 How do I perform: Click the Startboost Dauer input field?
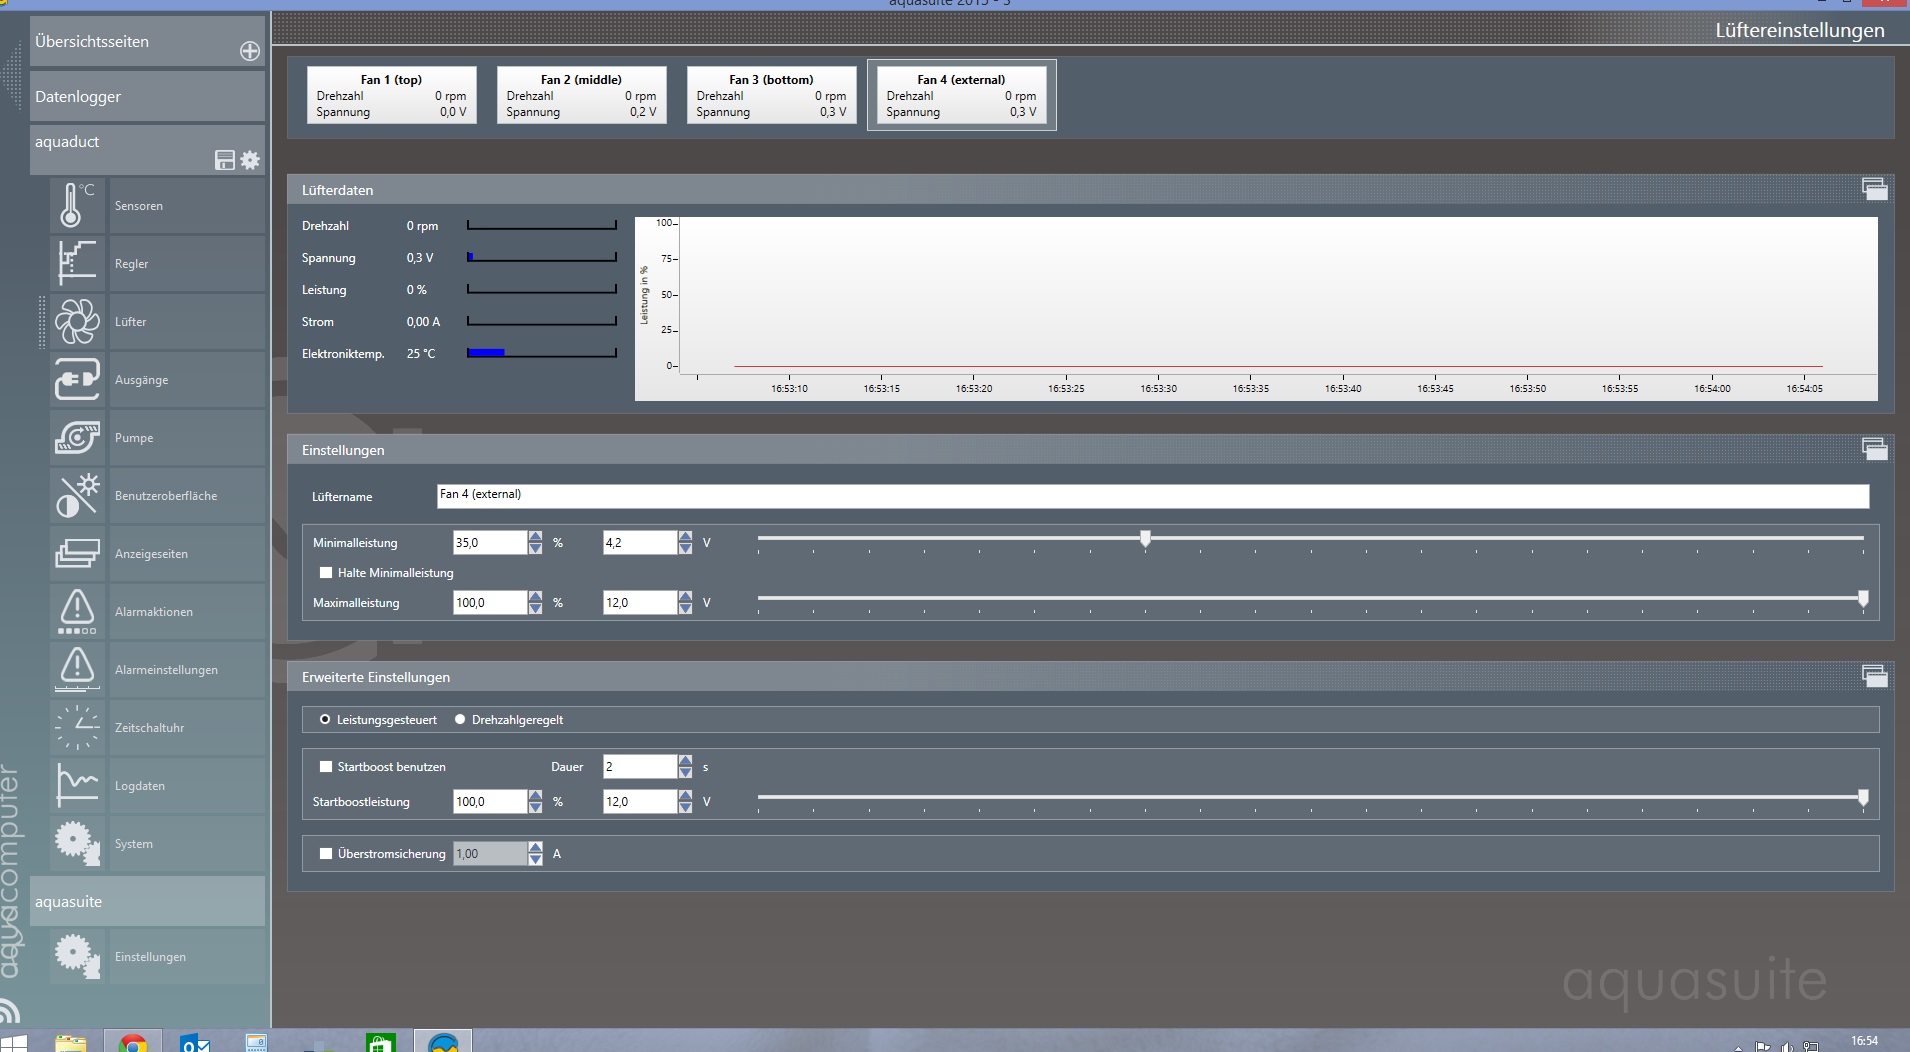click(x=640, y=766)
